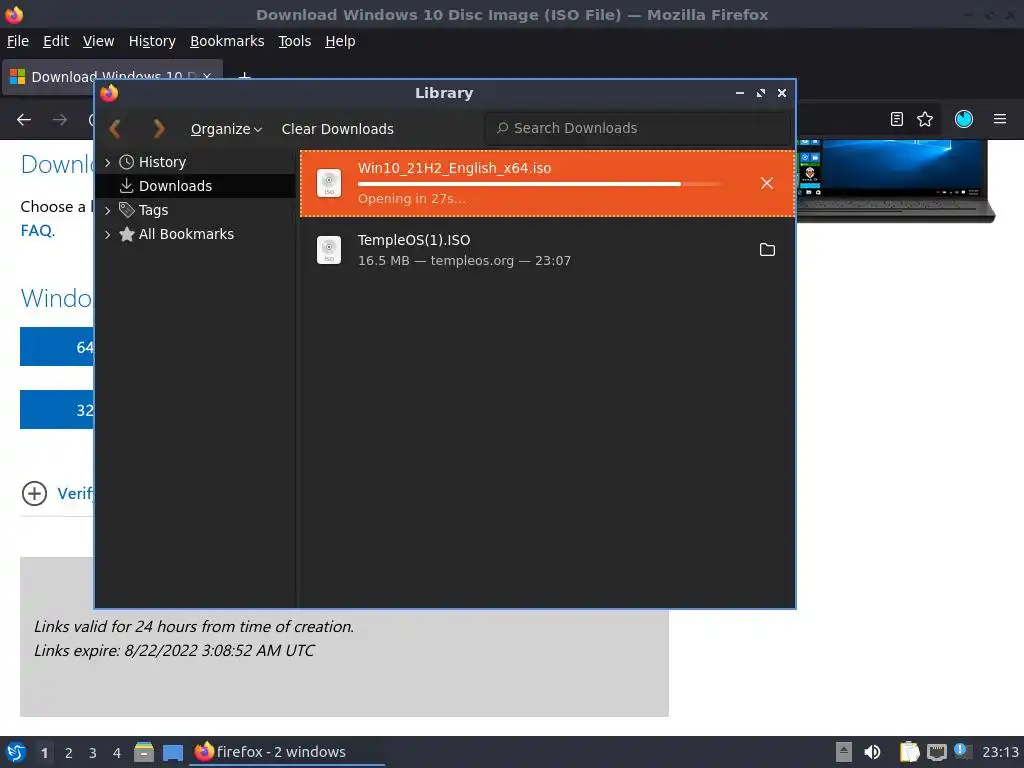Image resolution: width=1024 pixels, height=768 pixels.
Task: Navigate back in the Firefox browser window
Action: 24,120
